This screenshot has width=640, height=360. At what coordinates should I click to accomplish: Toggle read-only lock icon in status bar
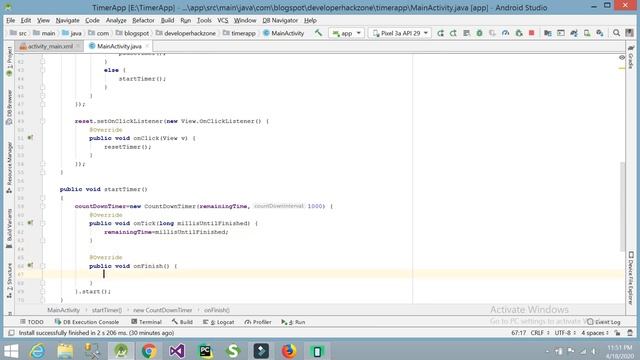618,333
